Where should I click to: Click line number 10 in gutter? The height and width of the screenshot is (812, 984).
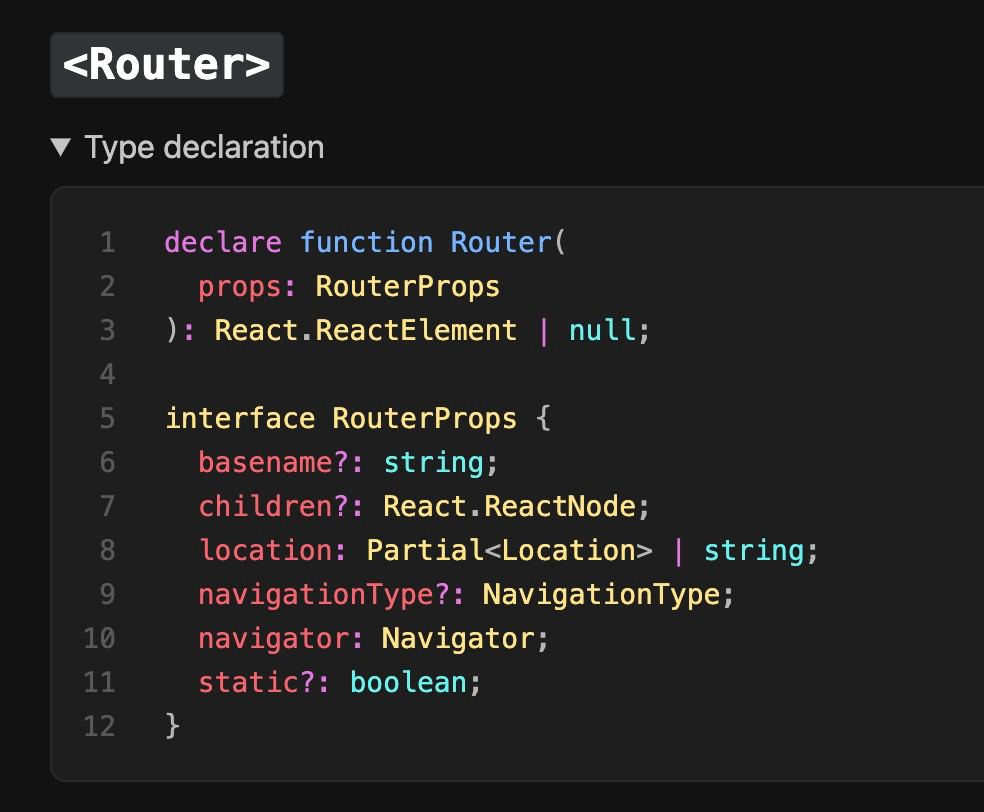pyautogui.click(x=99, y=638)
